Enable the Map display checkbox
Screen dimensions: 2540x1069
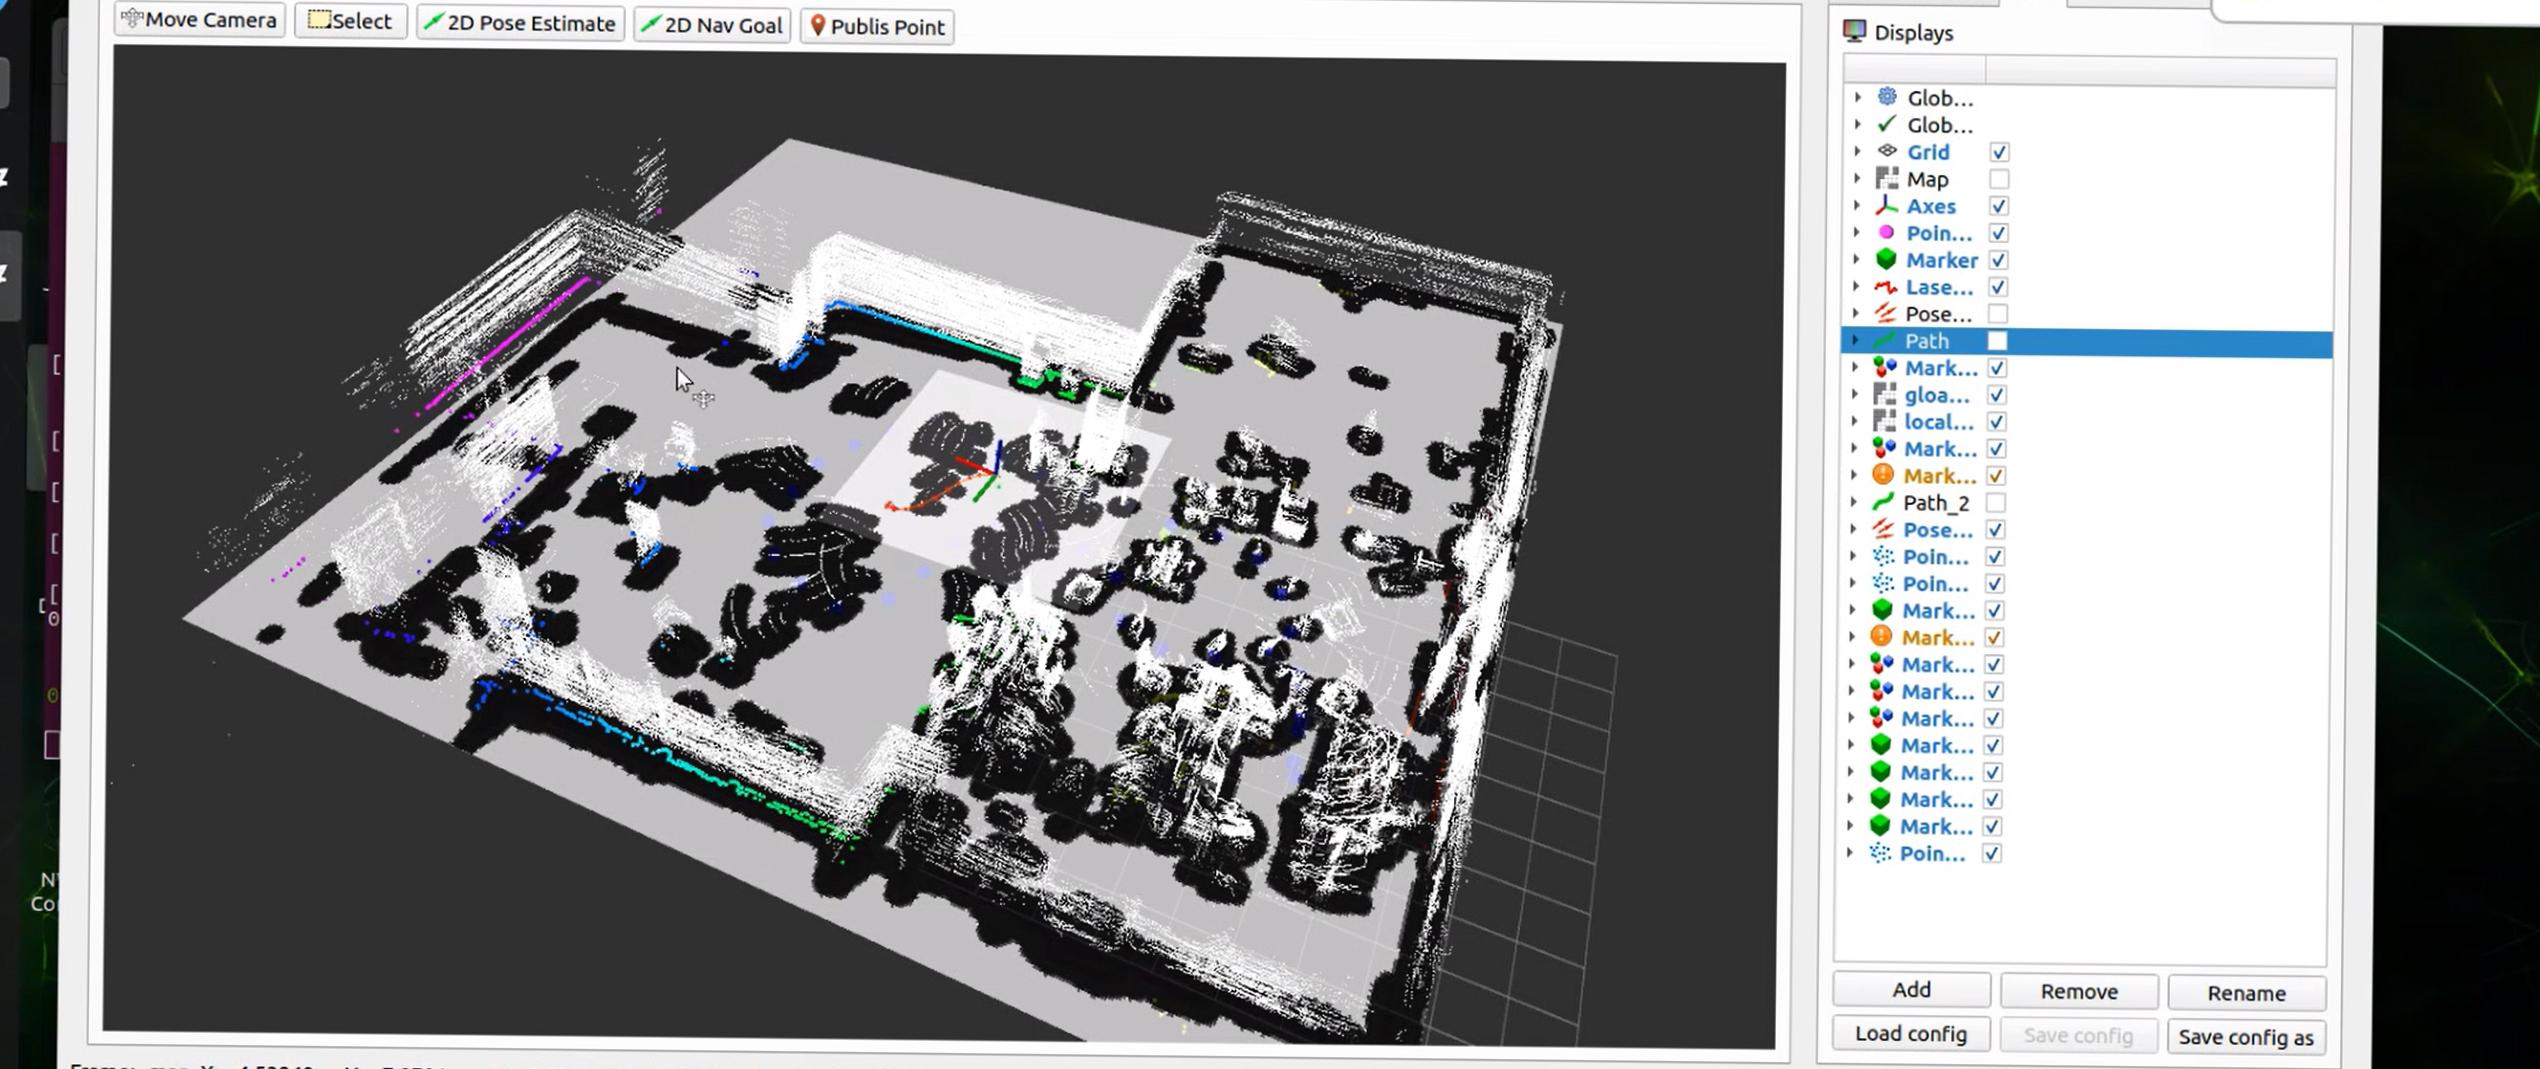pos(1998,179)
